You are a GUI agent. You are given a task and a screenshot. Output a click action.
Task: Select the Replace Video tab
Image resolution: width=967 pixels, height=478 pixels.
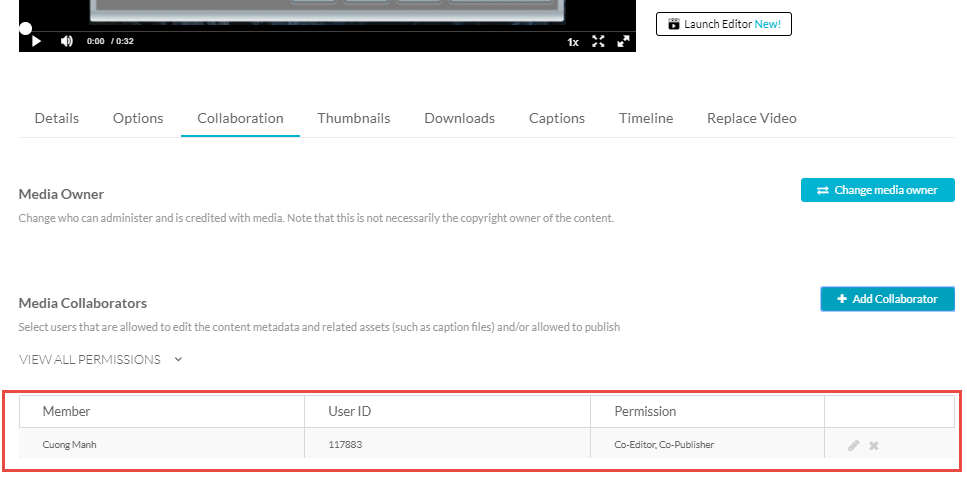(752, 118)
